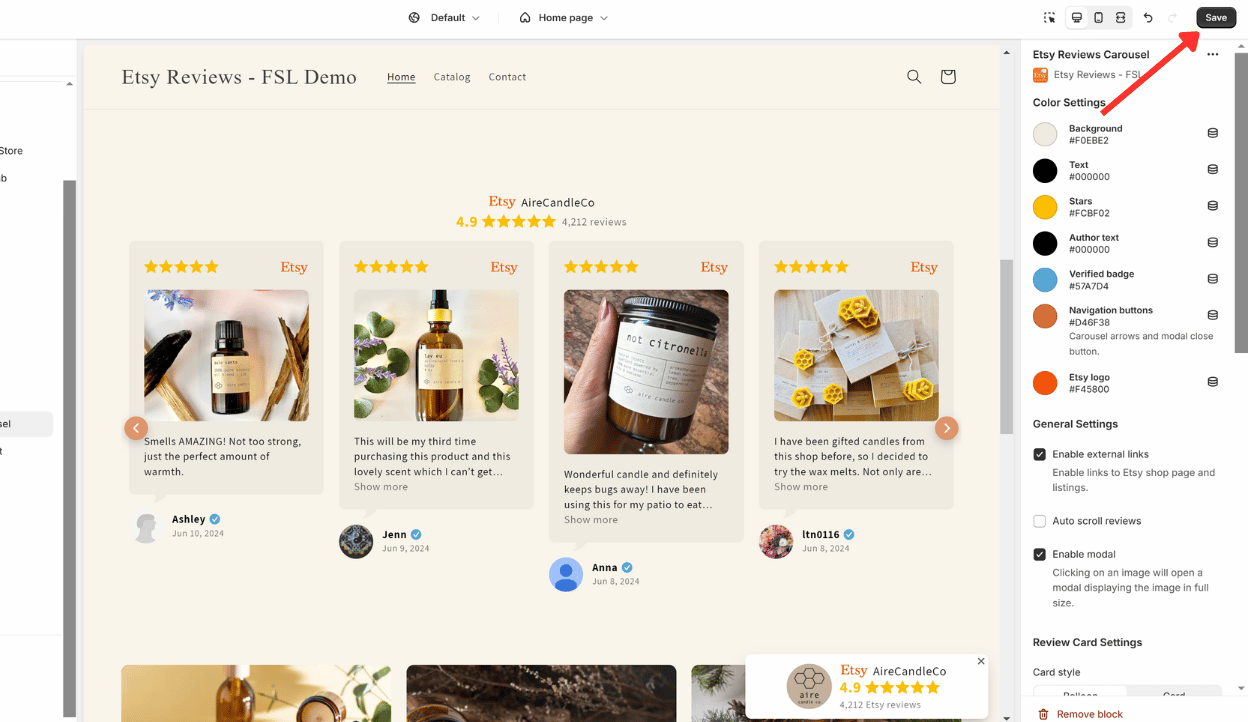
Task: Disable the Enable external links checkbox
Action: 1040,455
